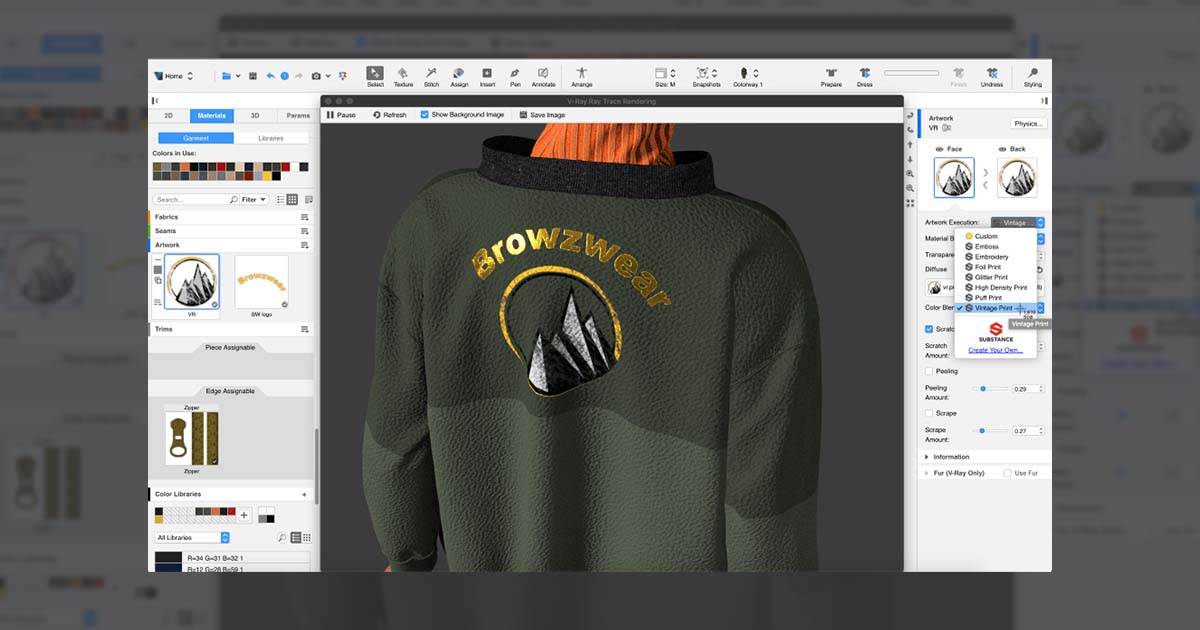Switch materials to grid view

pos(293,199)
